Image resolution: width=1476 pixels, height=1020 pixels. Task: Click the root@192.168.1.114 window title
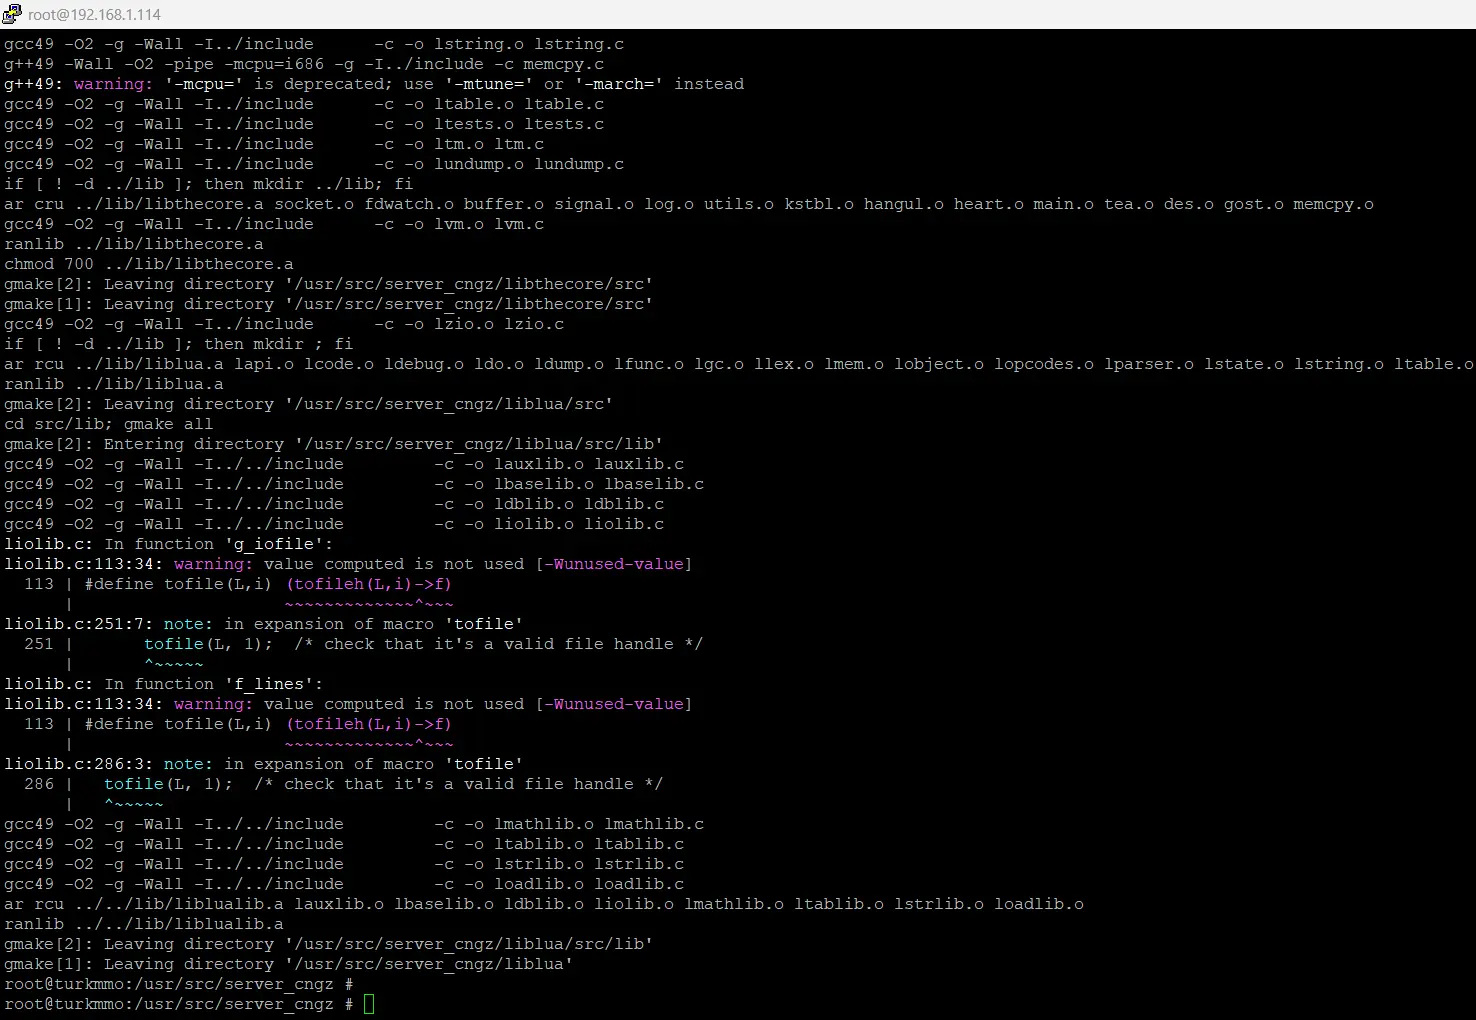point(94,15)
